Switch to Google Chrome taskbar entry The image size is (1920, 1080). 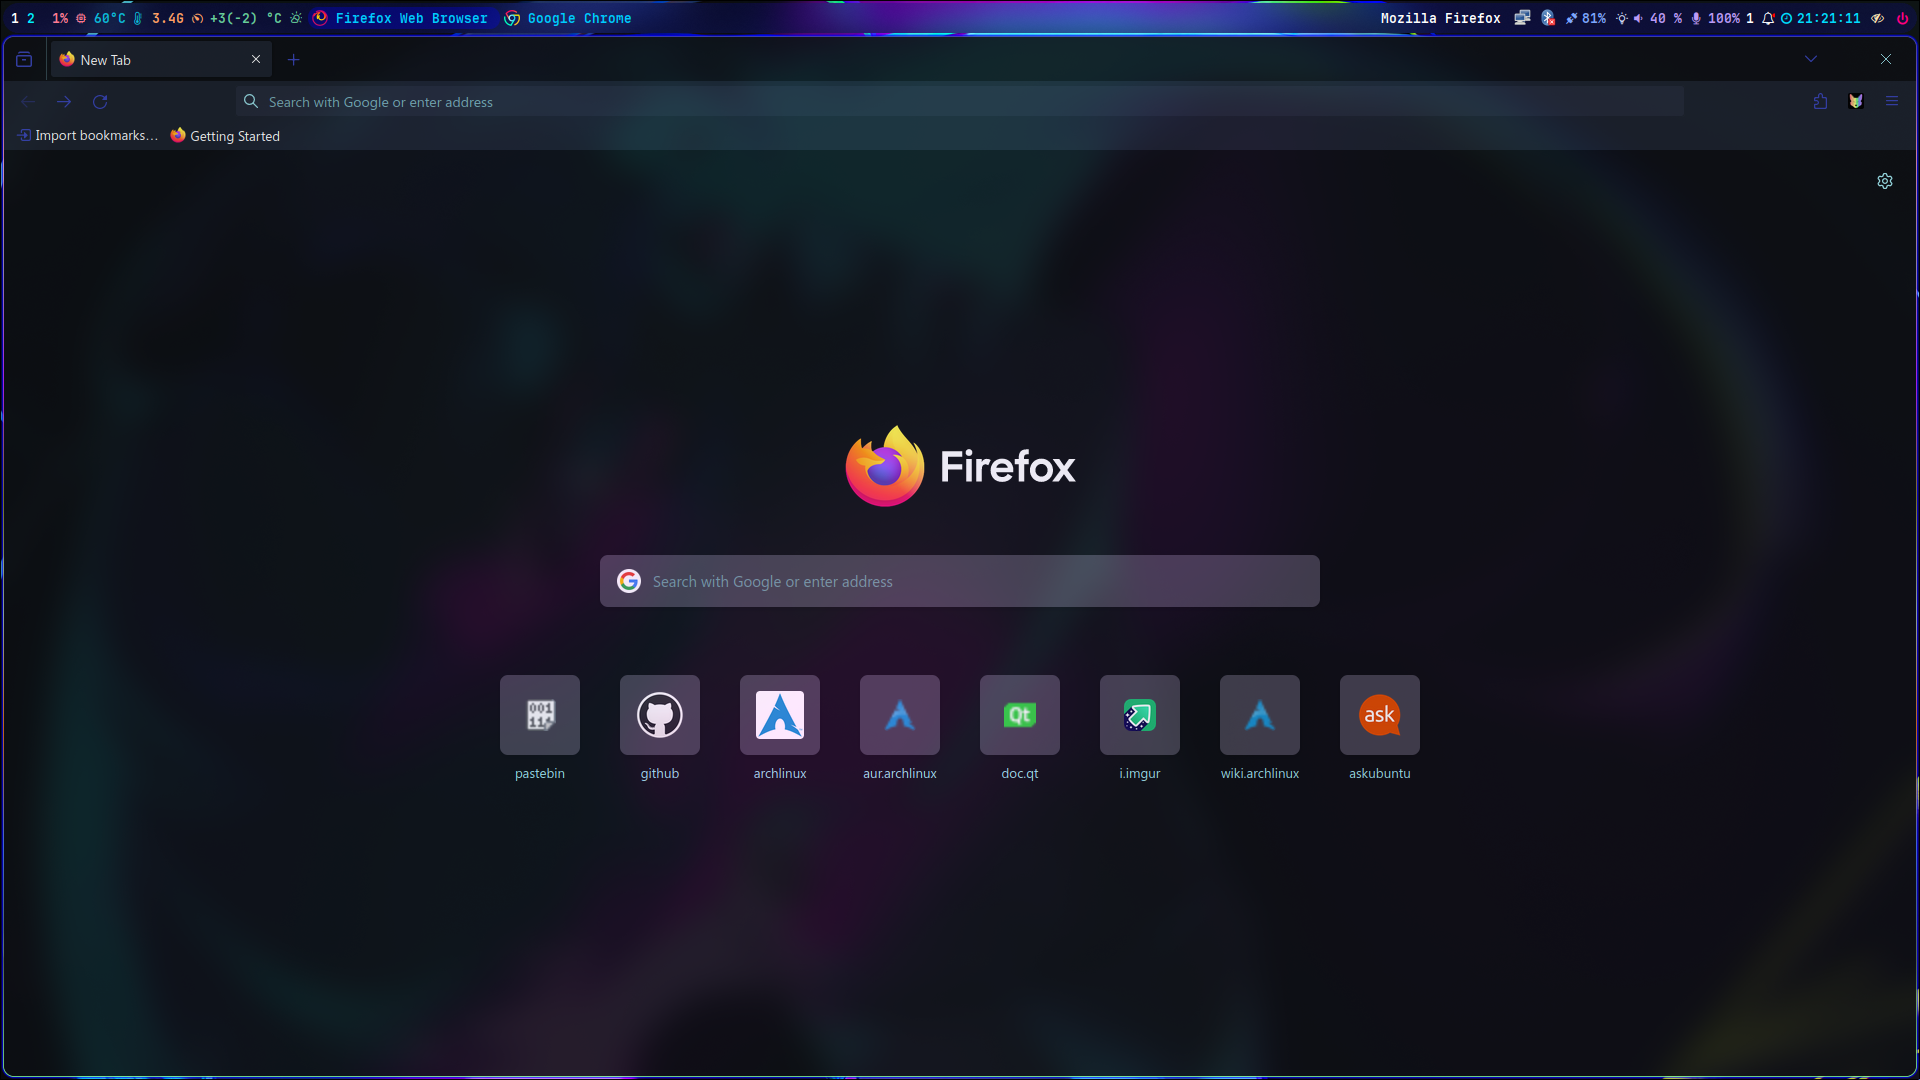click(x=568, y=18)
